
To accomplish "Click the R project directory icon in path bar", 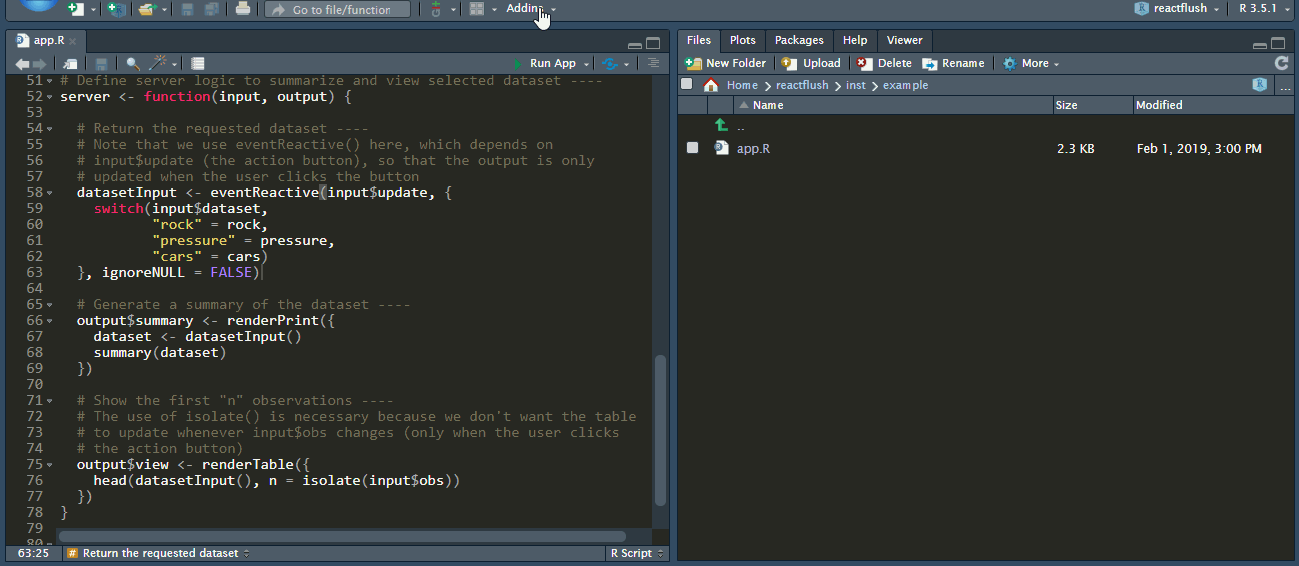I will coord(1260,85).
